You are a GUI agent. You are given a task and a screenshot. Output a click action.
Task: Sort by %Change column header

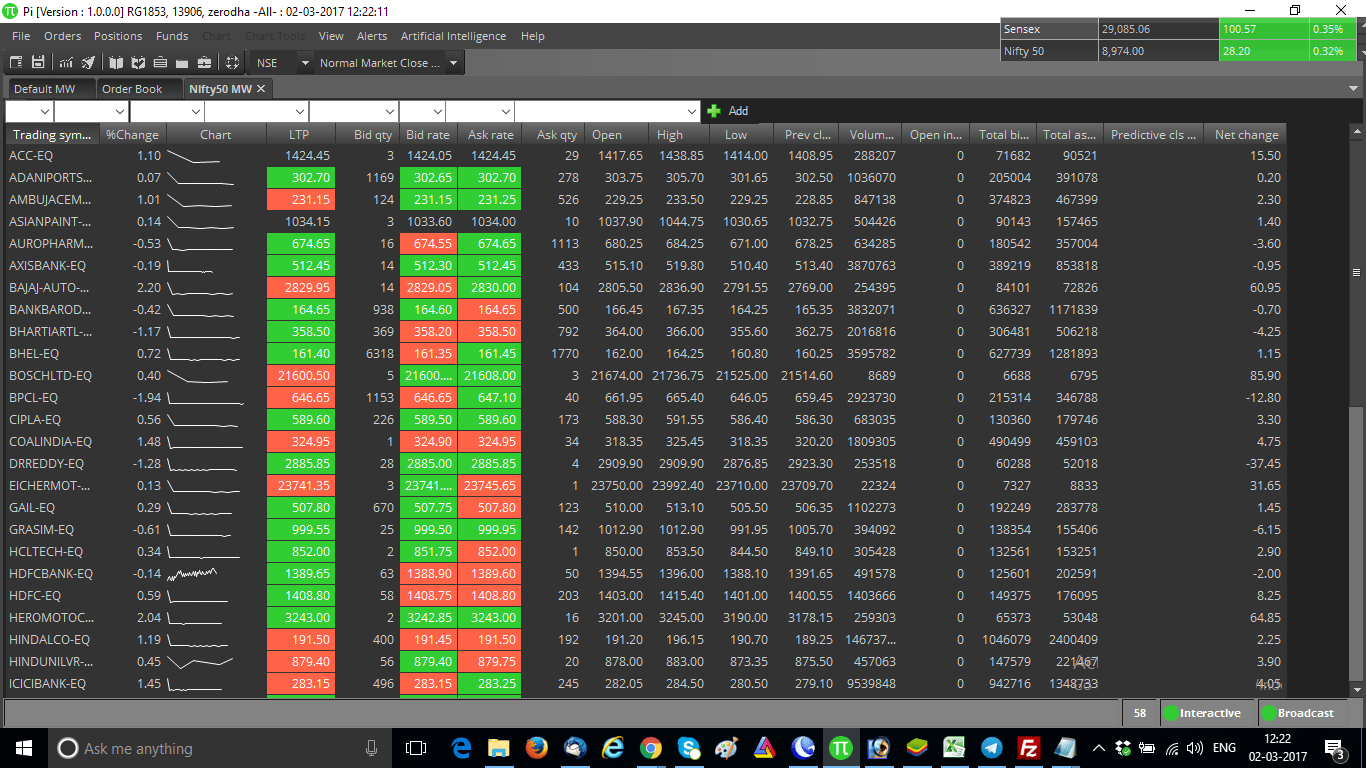point(133,134)
